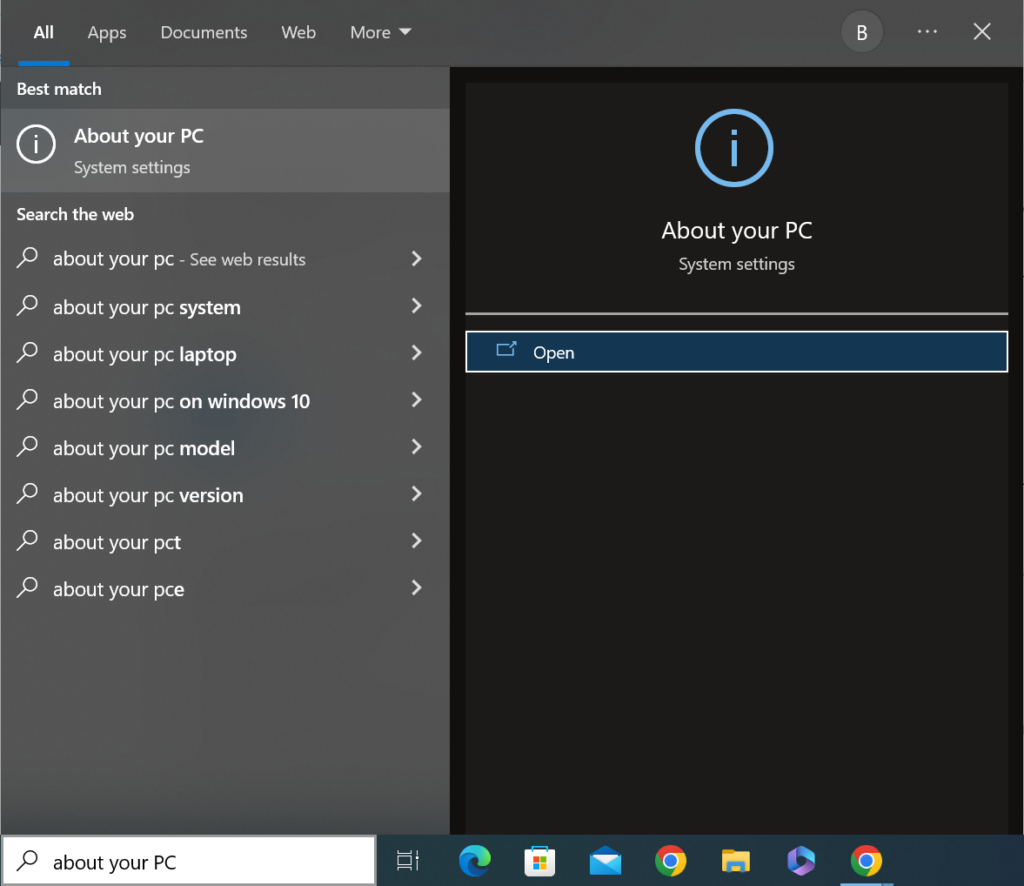Select 'about your pc on windows 10' suggestion
1024x886 pixels.
point(181,401)
